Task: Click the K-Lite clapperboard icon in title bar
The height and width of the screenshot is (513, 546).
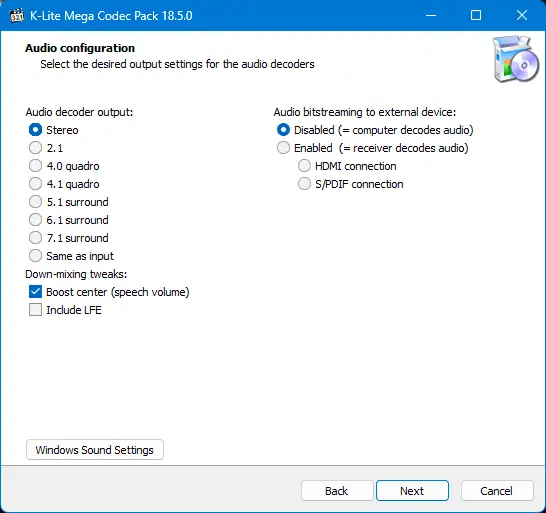Action: (16, 16)
